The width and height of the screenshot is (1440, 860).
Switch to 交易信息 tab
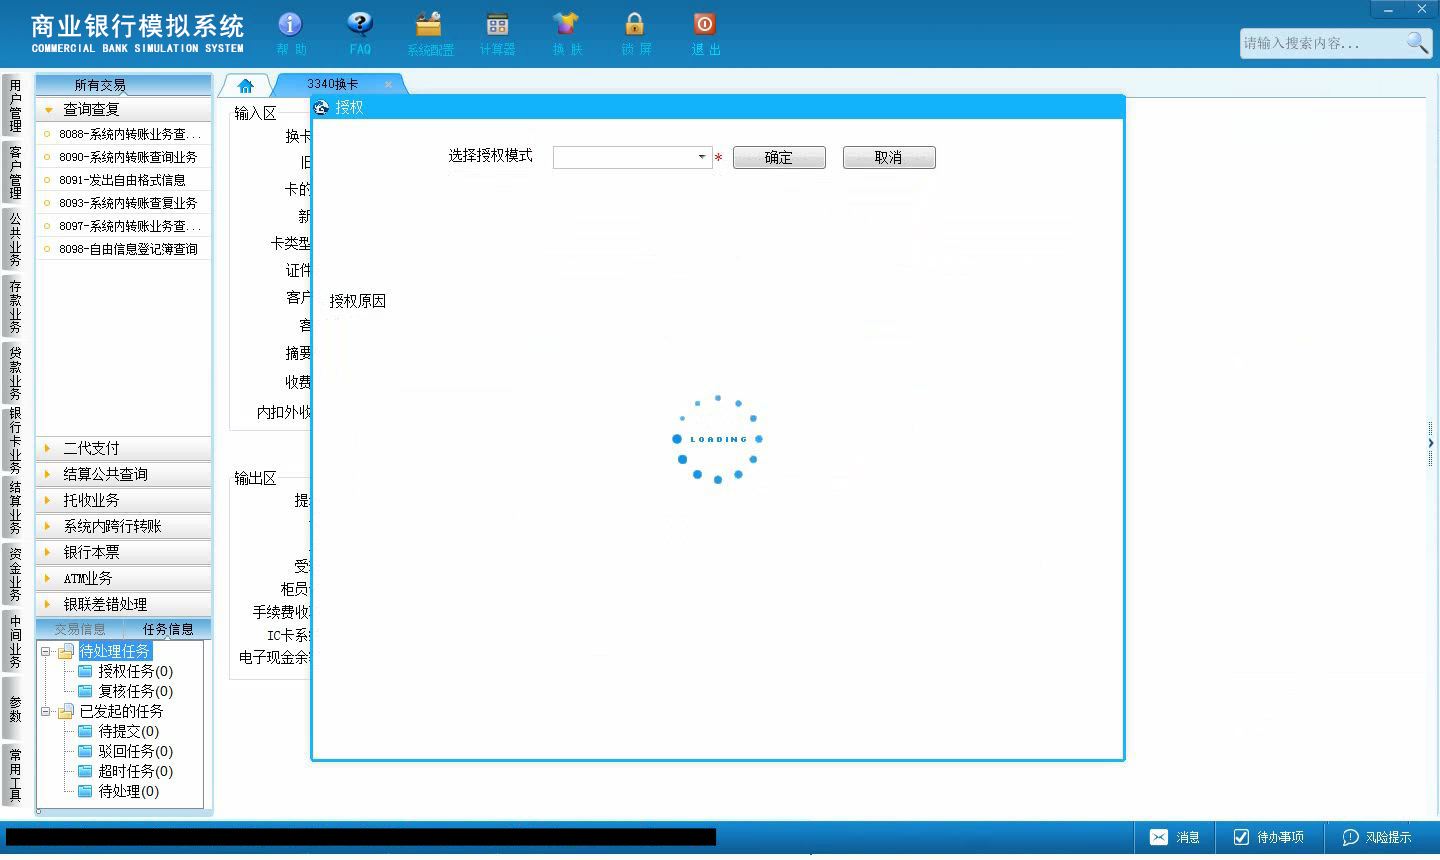point(80,629)
